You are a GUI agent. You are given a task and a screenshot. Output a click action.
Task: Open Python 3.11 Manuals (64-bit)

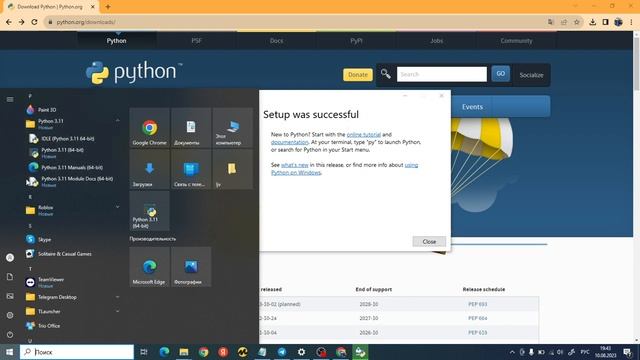pos(72,167)
